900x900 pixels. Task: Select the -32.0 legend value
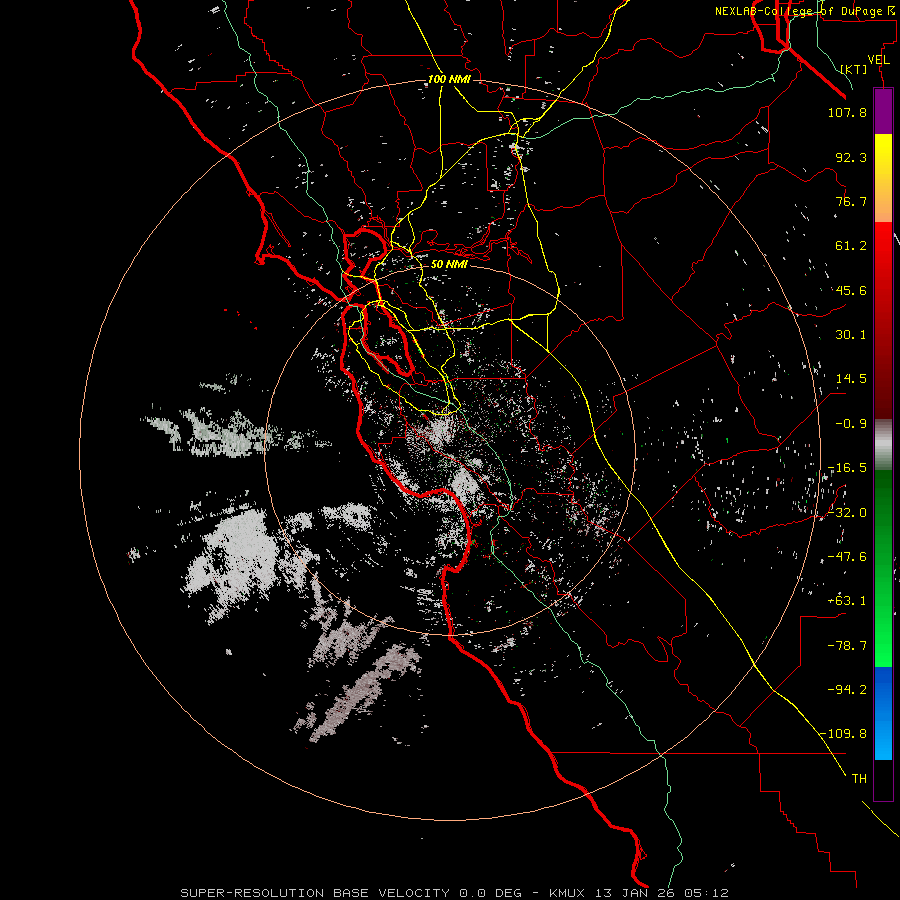coord(847,513)
